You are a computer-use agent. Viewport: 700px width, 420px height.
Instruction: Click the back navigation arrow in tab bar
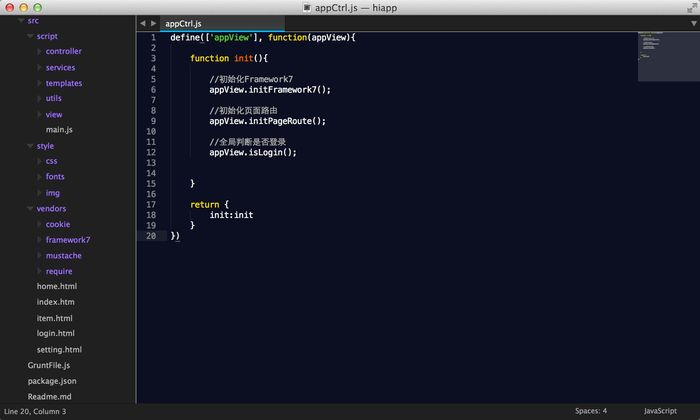[142, 23]
